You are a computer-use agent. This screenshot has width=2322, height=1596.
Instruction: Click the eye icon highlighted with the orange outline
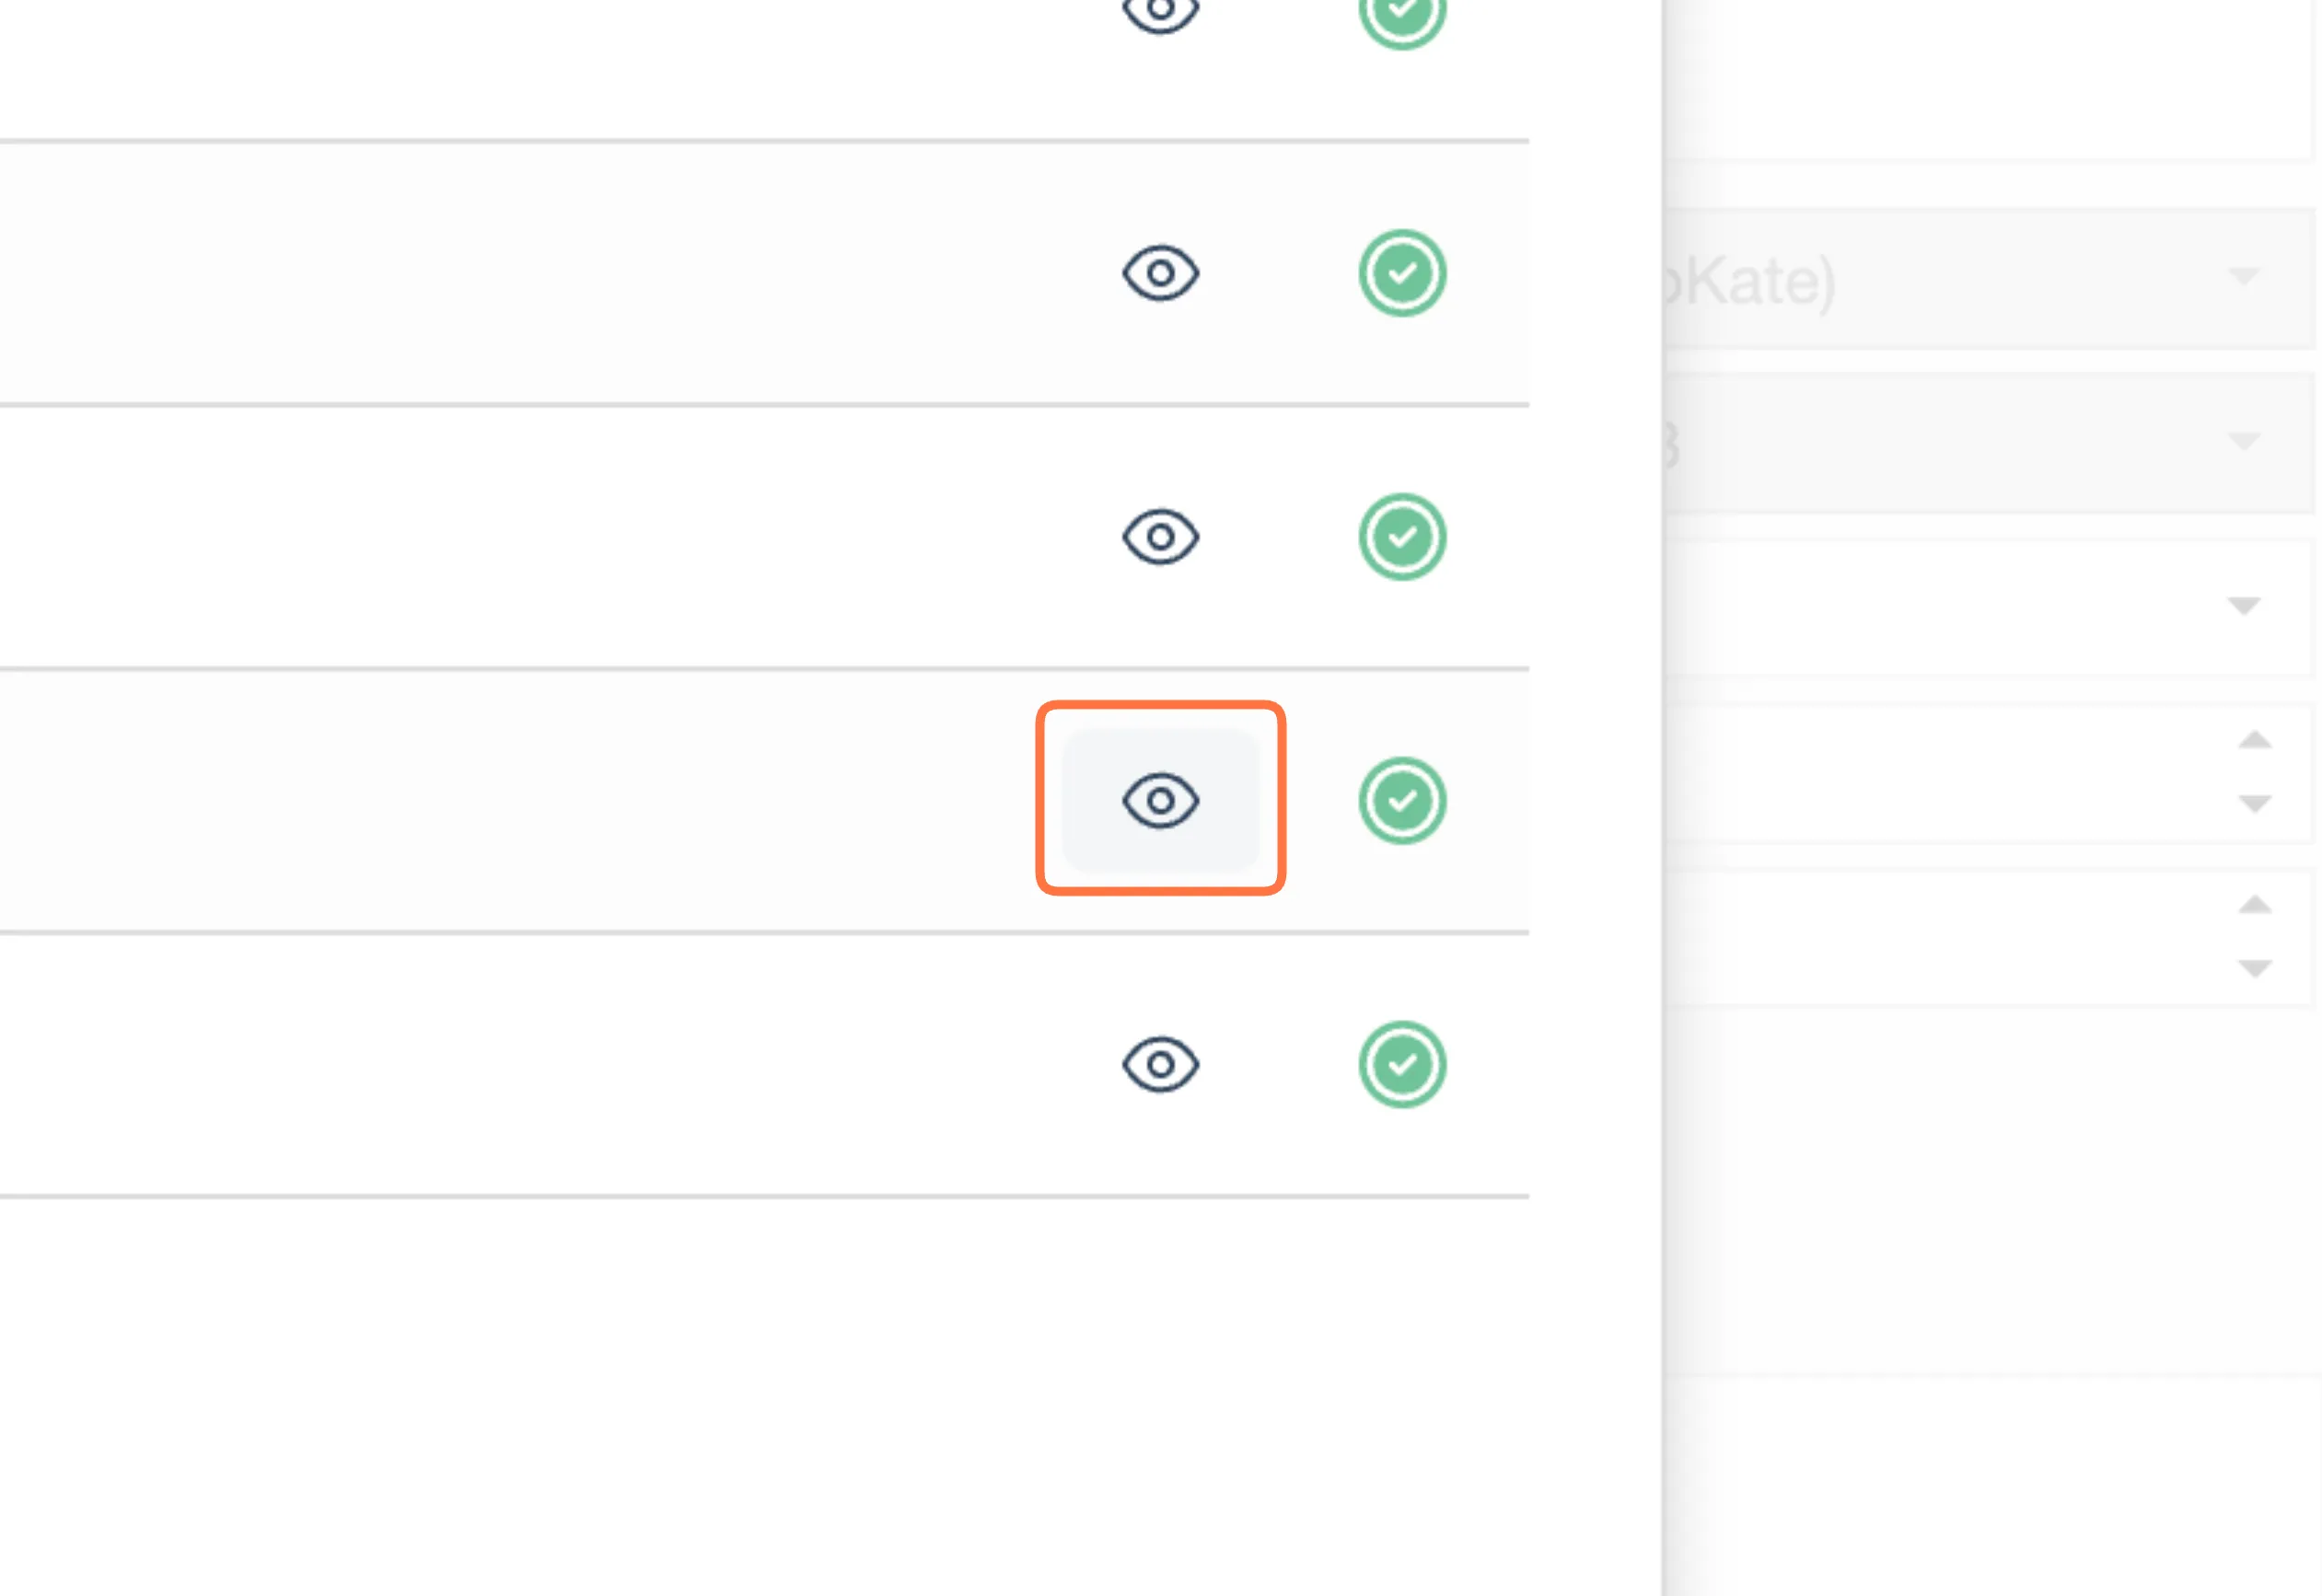click(1160, 800)
